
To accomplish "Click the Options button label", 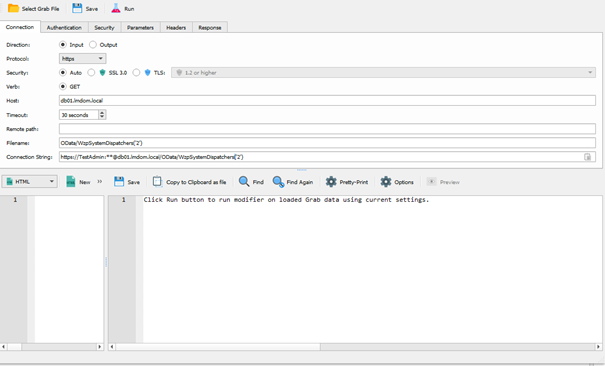I will click(404, 182).
